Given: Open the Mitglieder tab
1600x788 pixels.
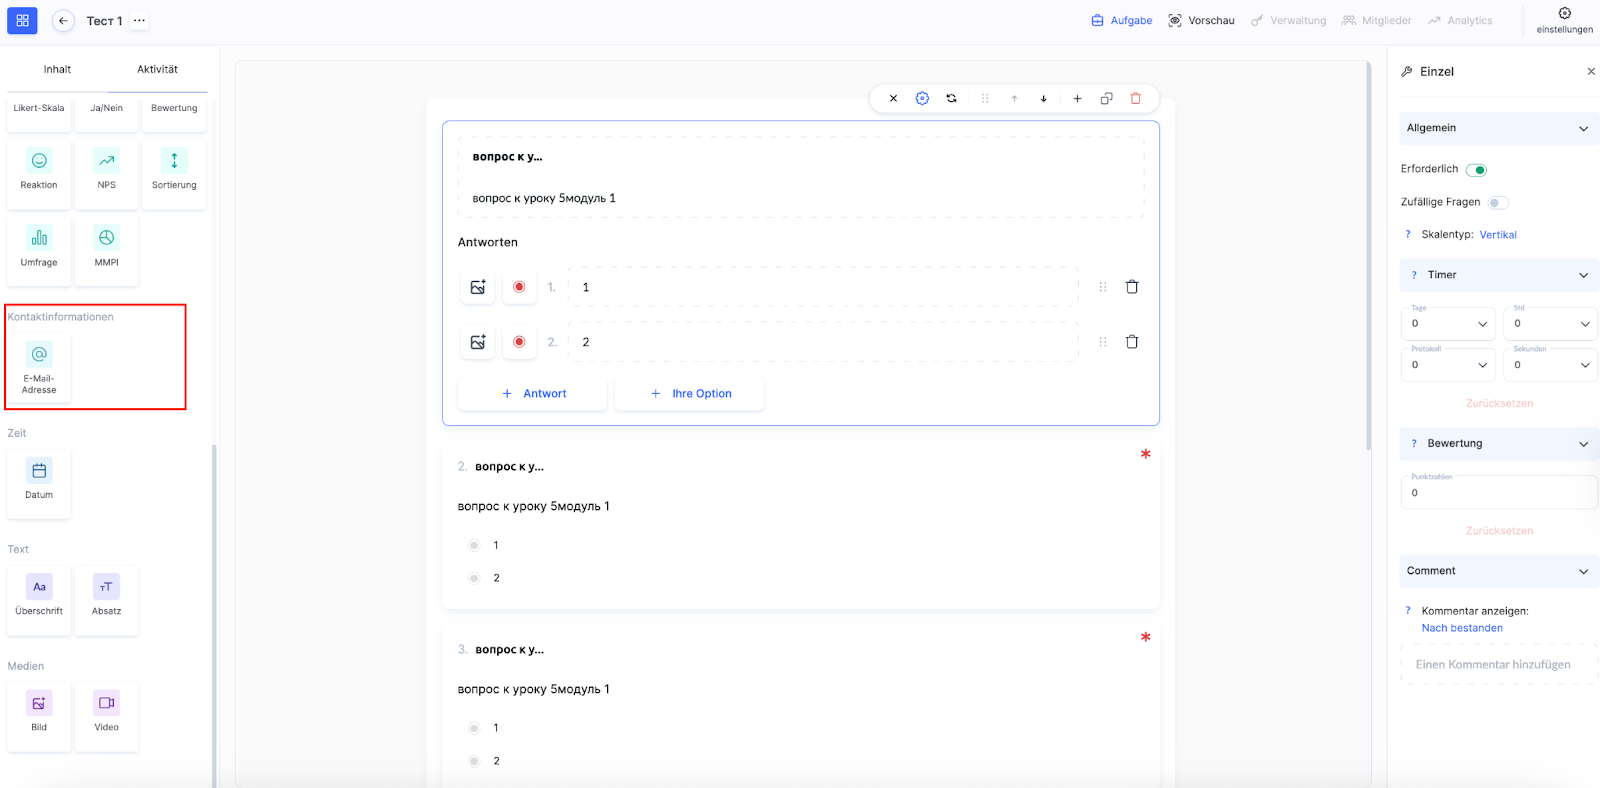Looking at the screenshot, I should [x=1376, y=20].
